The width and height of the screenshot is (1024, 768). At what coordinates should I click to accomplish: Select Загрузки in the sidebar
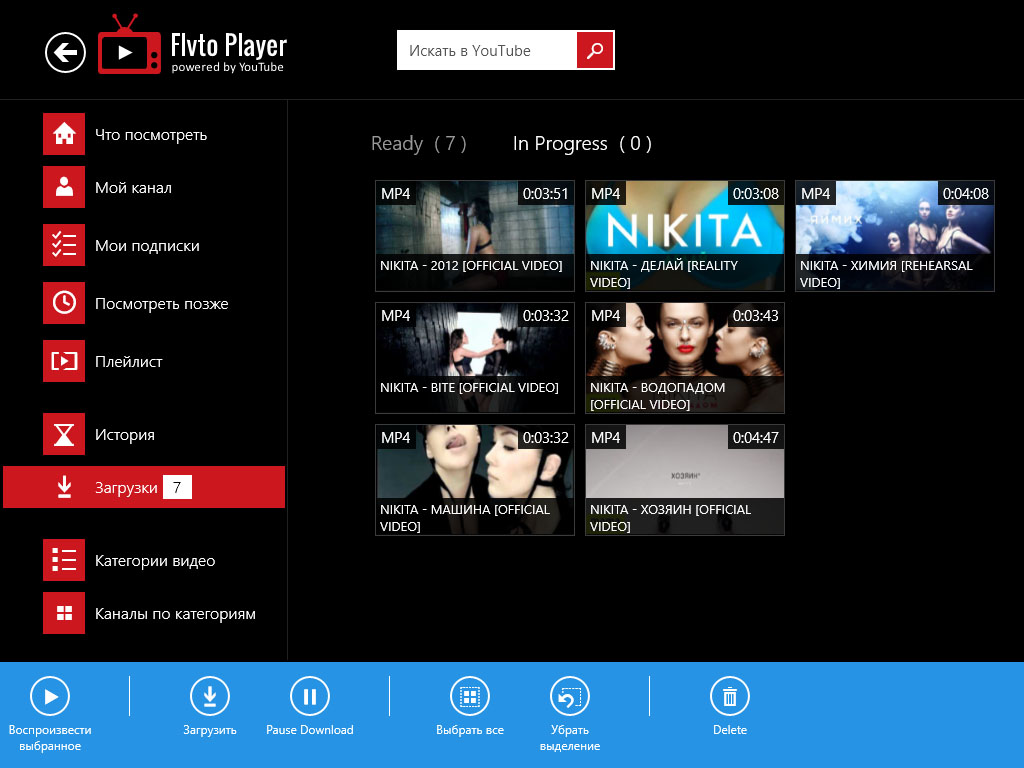144,487
